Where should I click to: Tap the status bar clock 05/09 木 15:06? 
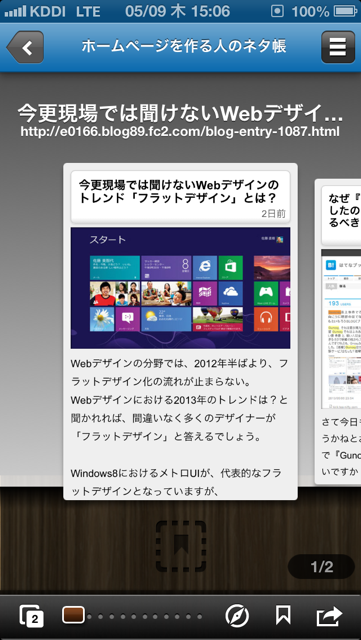click(178, 11)
